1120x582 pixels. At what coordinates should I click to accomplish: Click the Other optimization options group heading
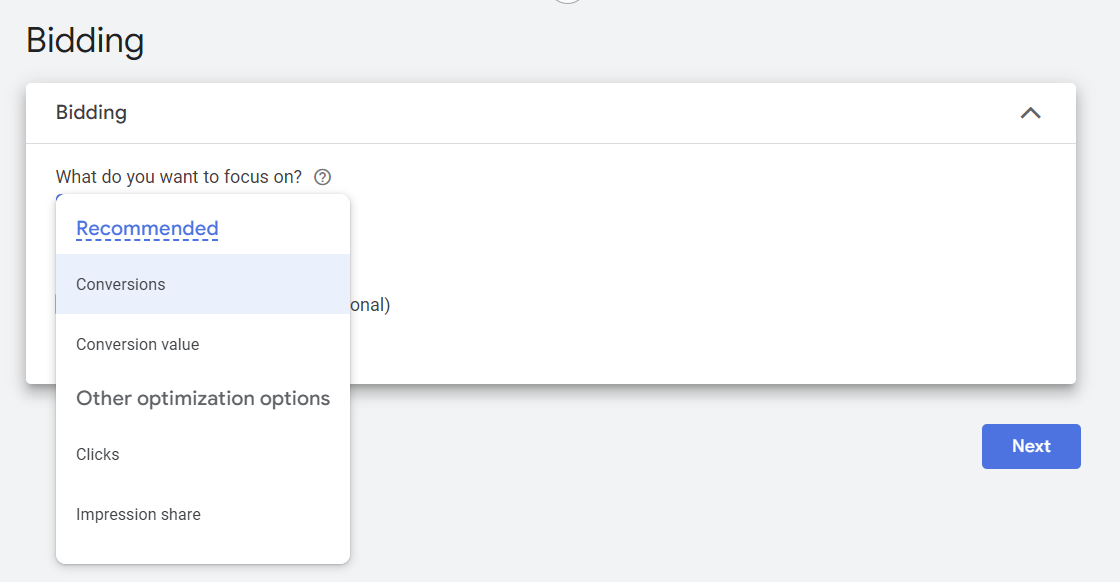(203, 398)
